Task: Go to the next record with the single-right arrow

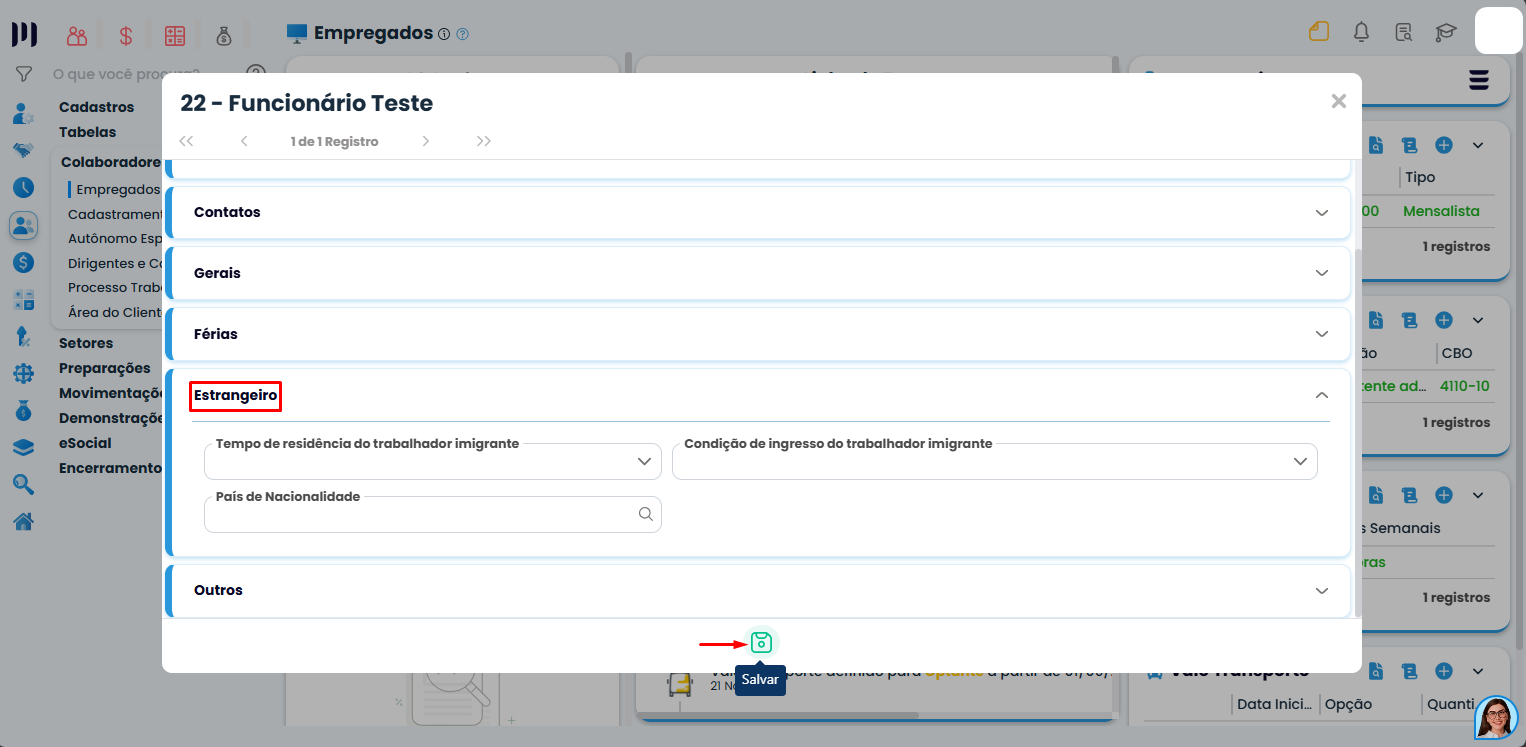Action: click(425, 141)
